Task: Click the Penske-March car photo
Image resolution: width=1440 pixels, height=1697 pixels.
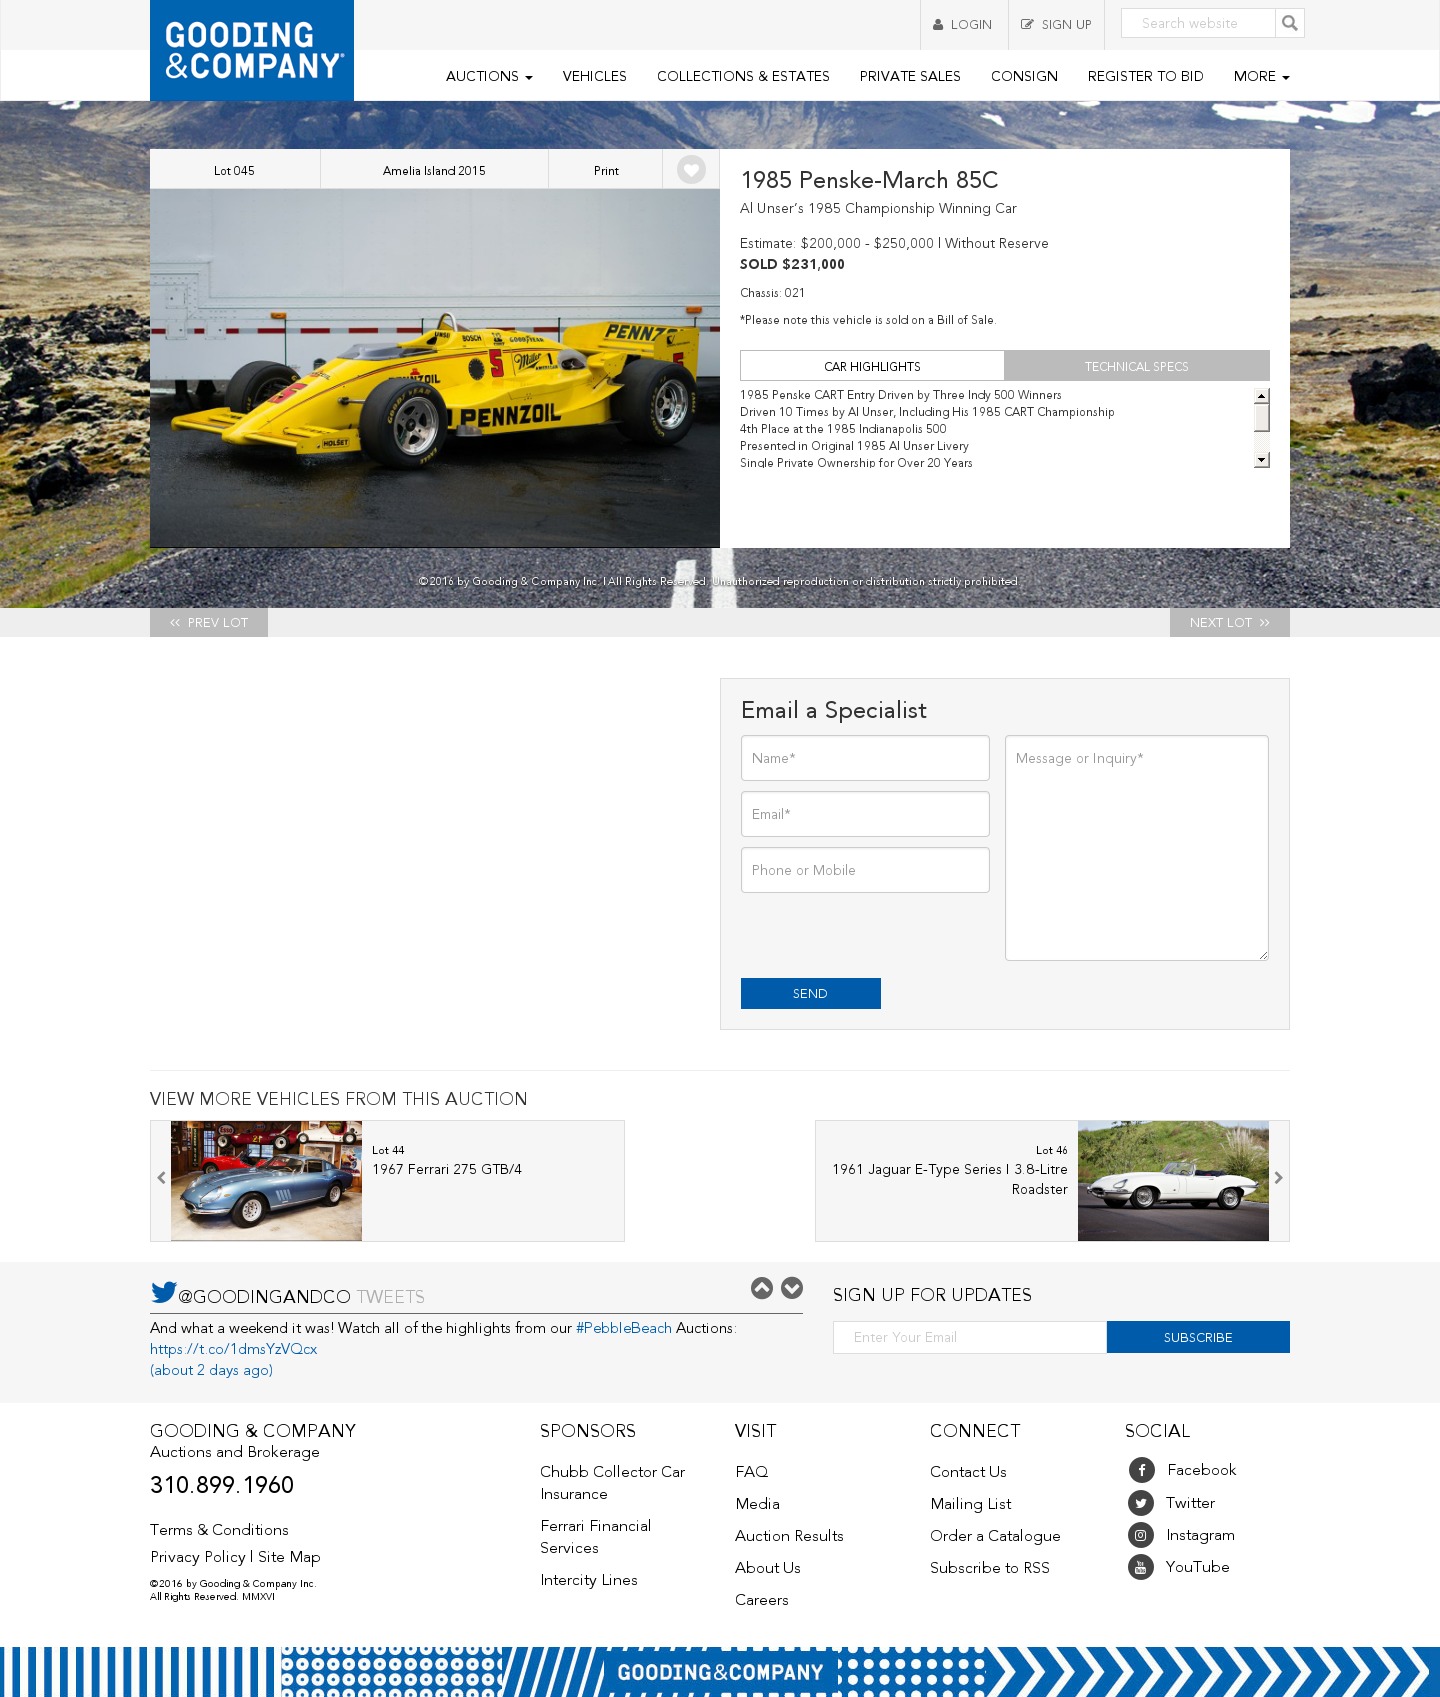Action: (x=435, y=368)
